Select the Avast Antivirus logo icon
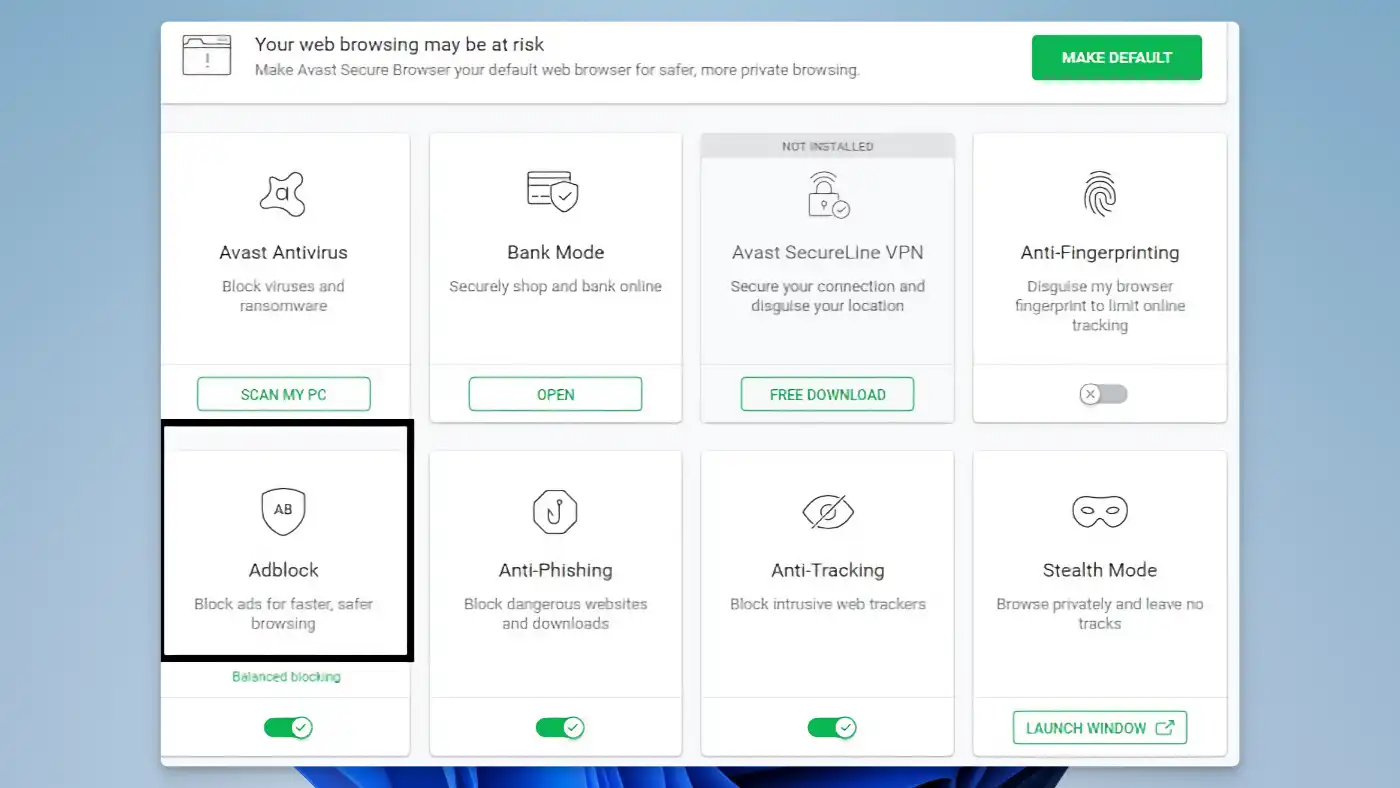This screenshot has width=1400, height=788. pos(283,193)
